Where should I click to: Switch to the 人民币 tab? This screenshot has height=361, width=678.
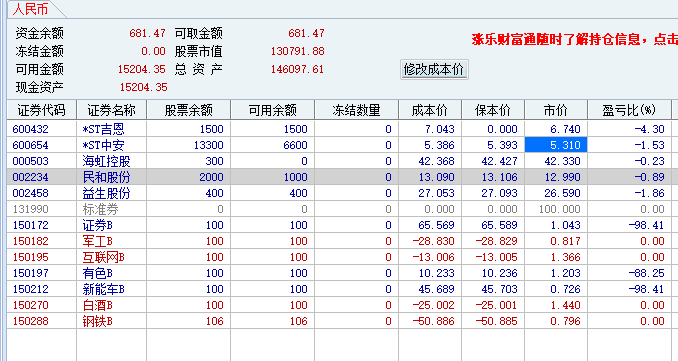[30, 9]
